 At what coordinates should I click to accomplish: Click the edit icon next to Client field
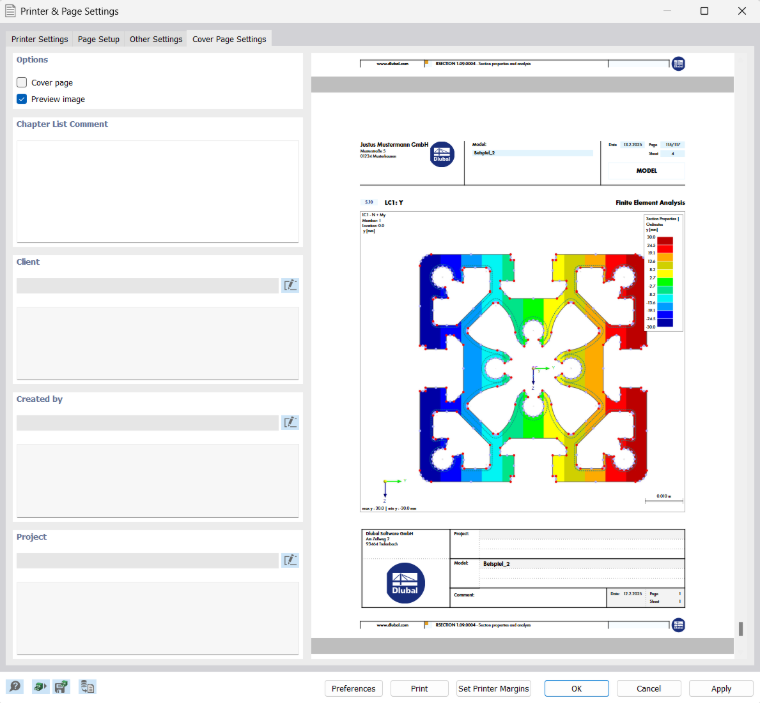click(290, 285)
